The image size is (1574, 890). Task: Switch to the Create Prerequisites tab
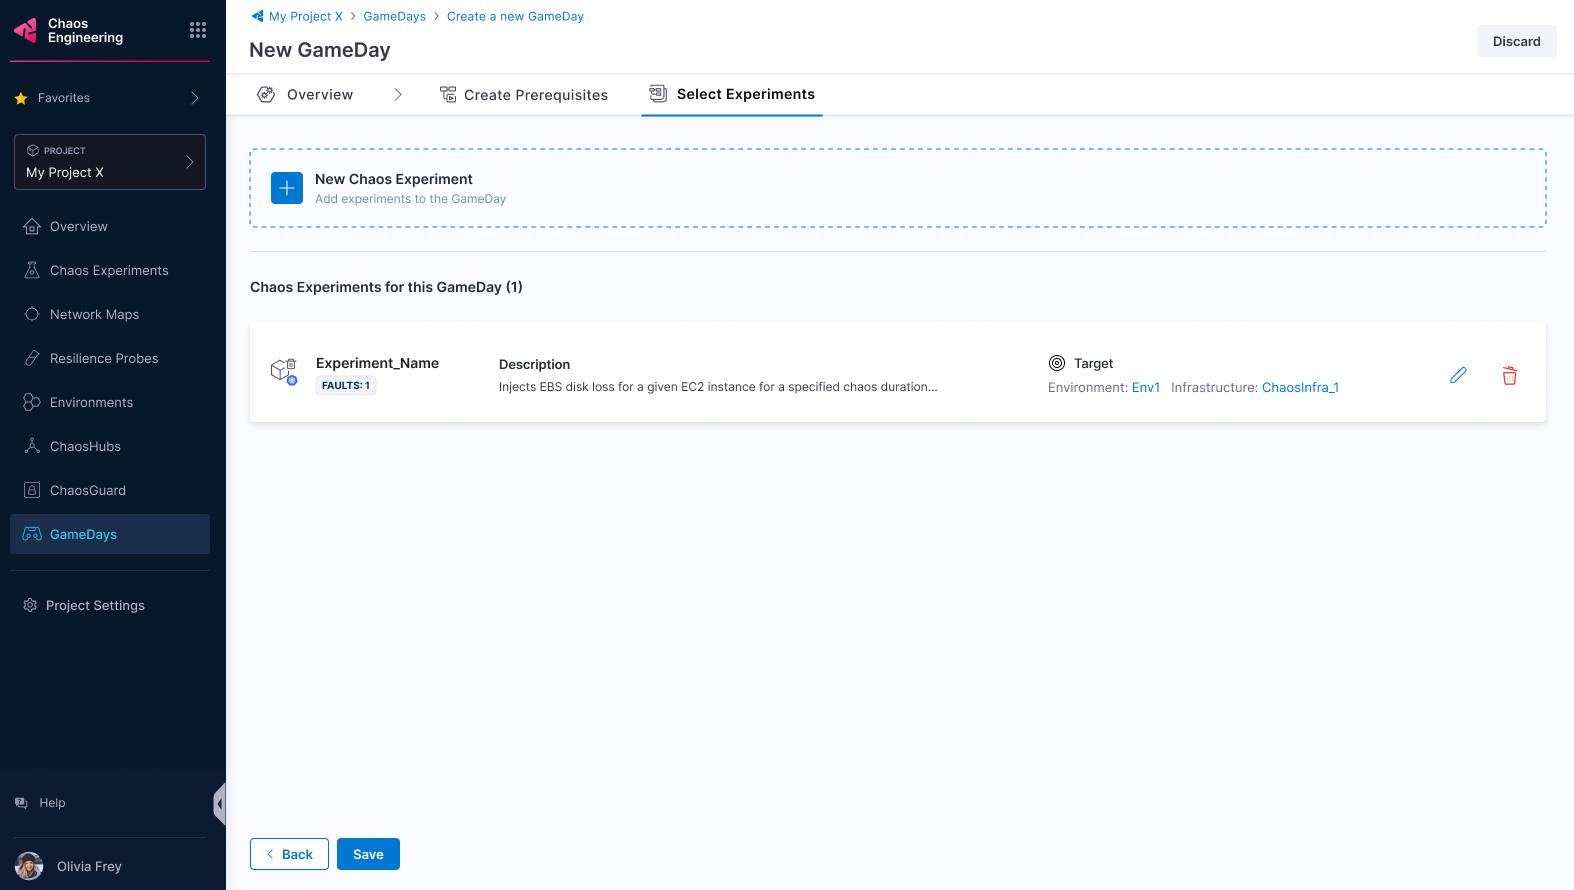(x=524, y=95)
